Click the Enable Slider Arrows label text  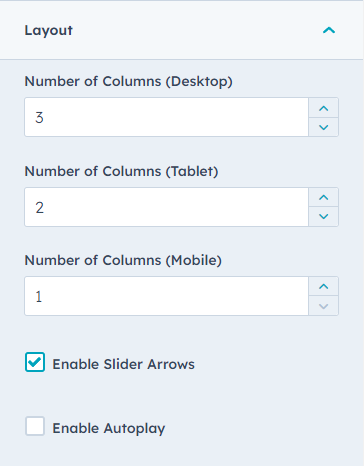pyautogui.click(x=123, y=364)
